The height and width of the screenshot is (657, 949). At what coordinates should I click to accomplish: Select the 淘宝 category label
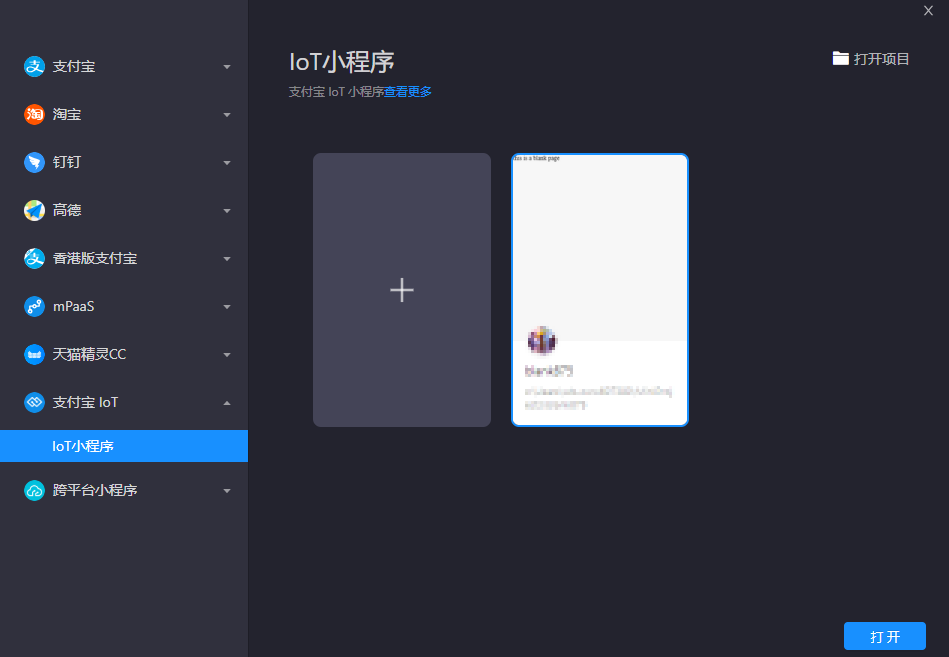point(67,114)
